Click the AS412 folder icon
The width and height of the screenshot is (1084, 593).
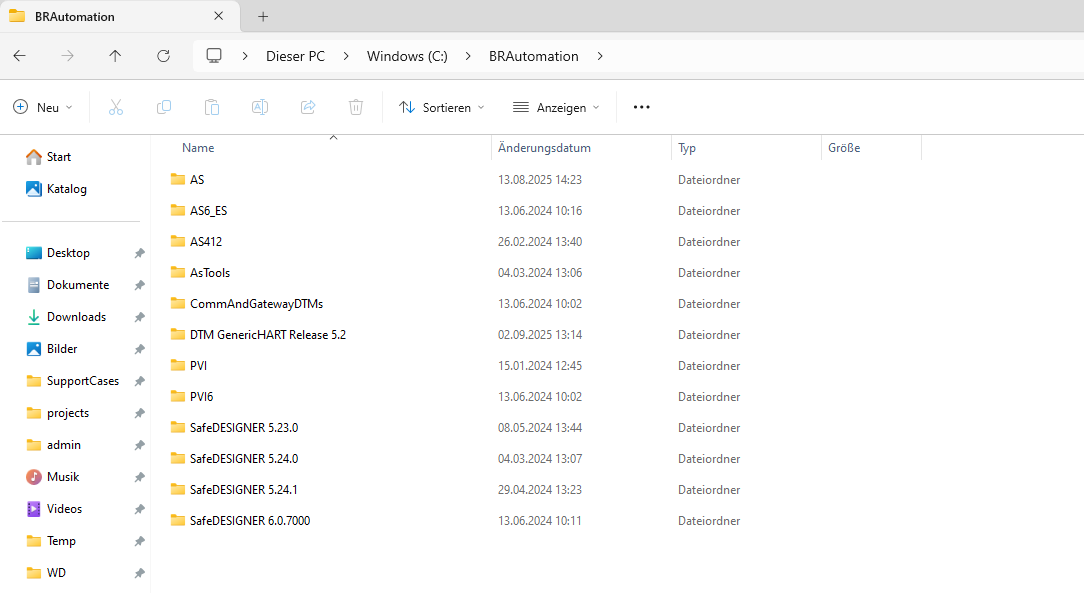178,241
